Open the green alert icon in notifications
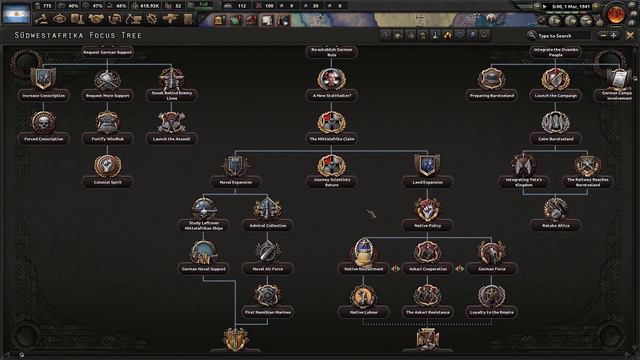Image resolution: width=640 pixels, height=360 pixels. pos(236,20)
